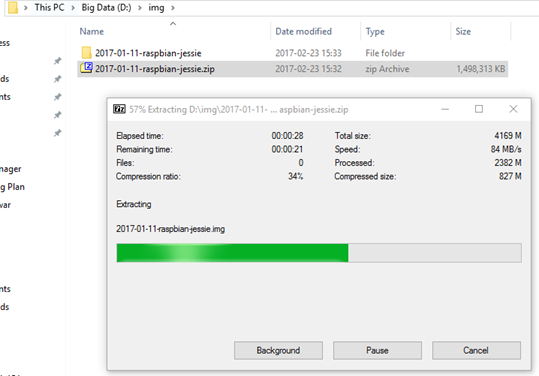Click img in the address breadcrumb

pos(156,8)
